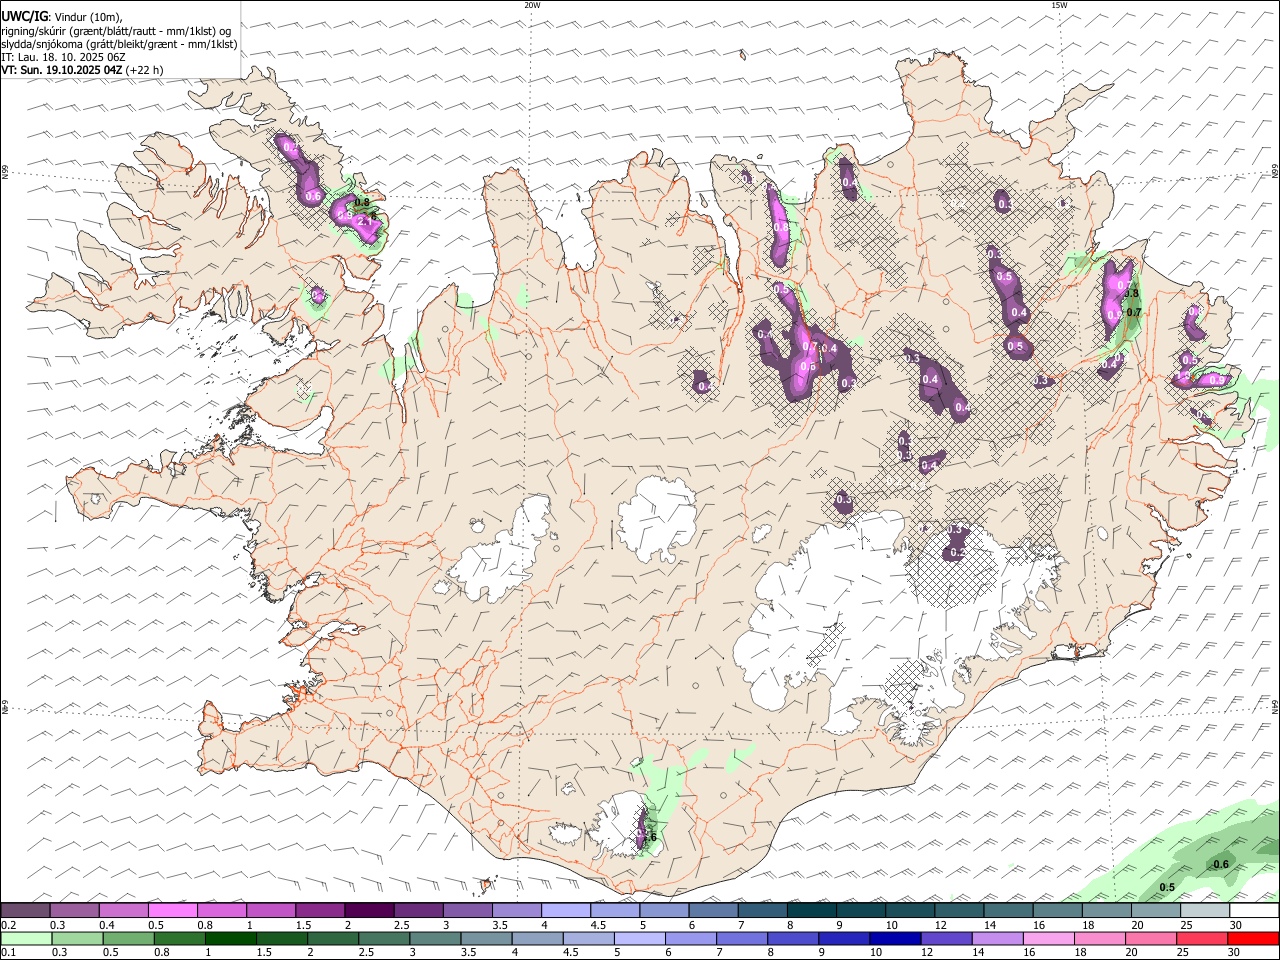The height and width of the screenshot is (960, 1280).
Task: Click the '1.6' precipitation label on Mýrdalsjökull glacier
Action: point(648,837)
